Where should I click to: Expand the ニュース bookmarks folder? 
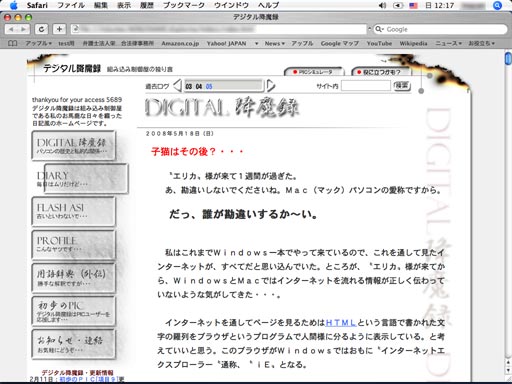[448, 43]
